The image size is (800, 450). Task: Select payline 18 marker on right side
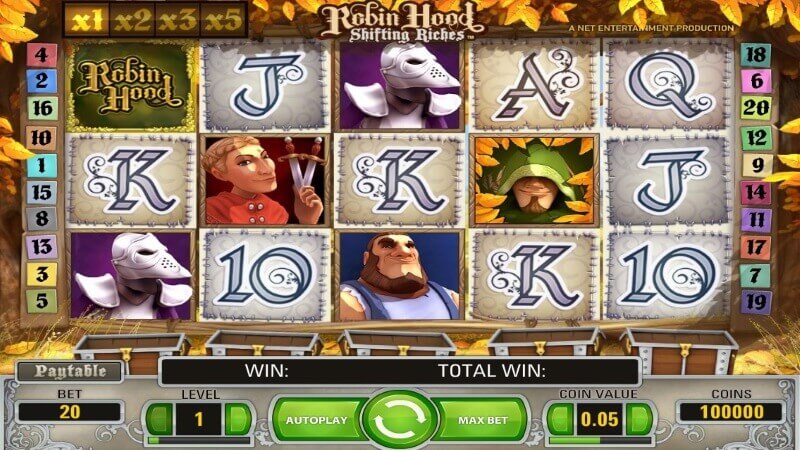pos(756,55)
